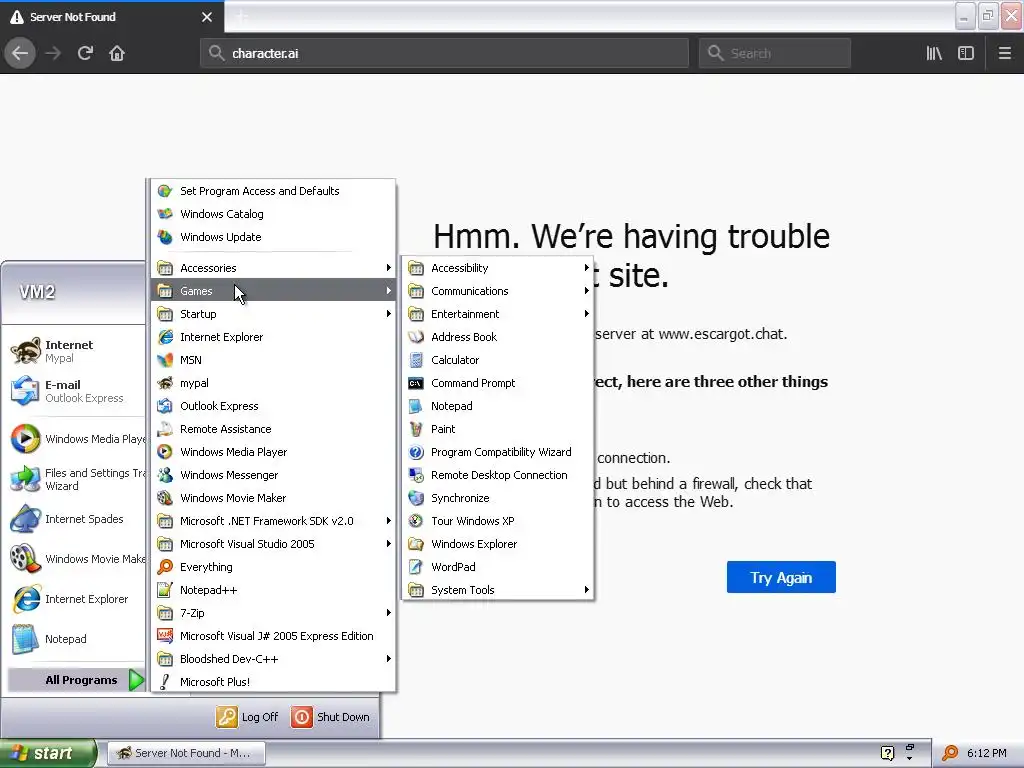Start Tour Windows XP

498,521
